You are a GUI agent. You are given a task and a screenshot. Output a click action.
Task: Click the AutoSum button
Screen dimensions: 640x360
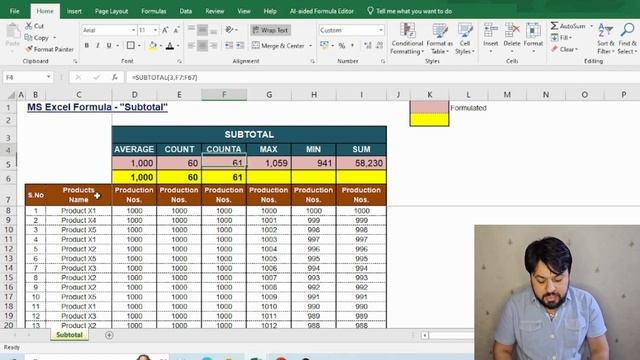569,26
